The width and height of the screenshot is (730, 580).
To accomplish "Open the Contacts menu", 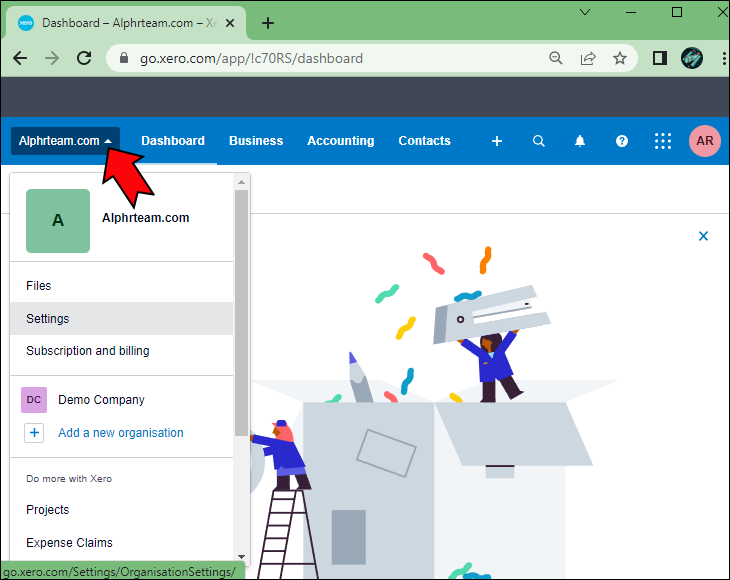I will pos(425,141).
